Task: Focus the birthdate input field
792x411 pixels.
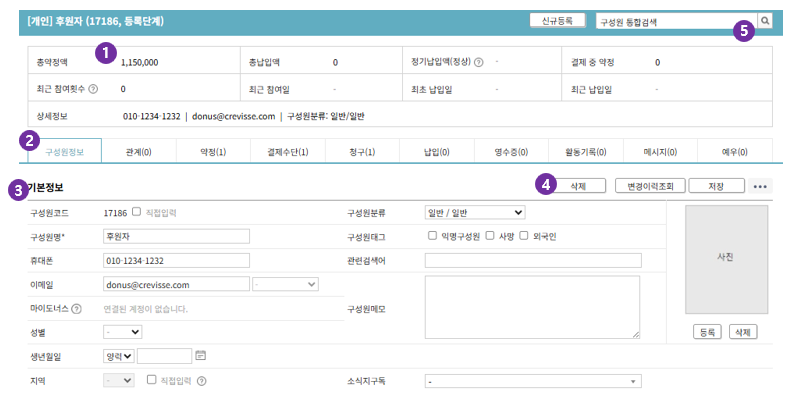Action: [165, 356]
